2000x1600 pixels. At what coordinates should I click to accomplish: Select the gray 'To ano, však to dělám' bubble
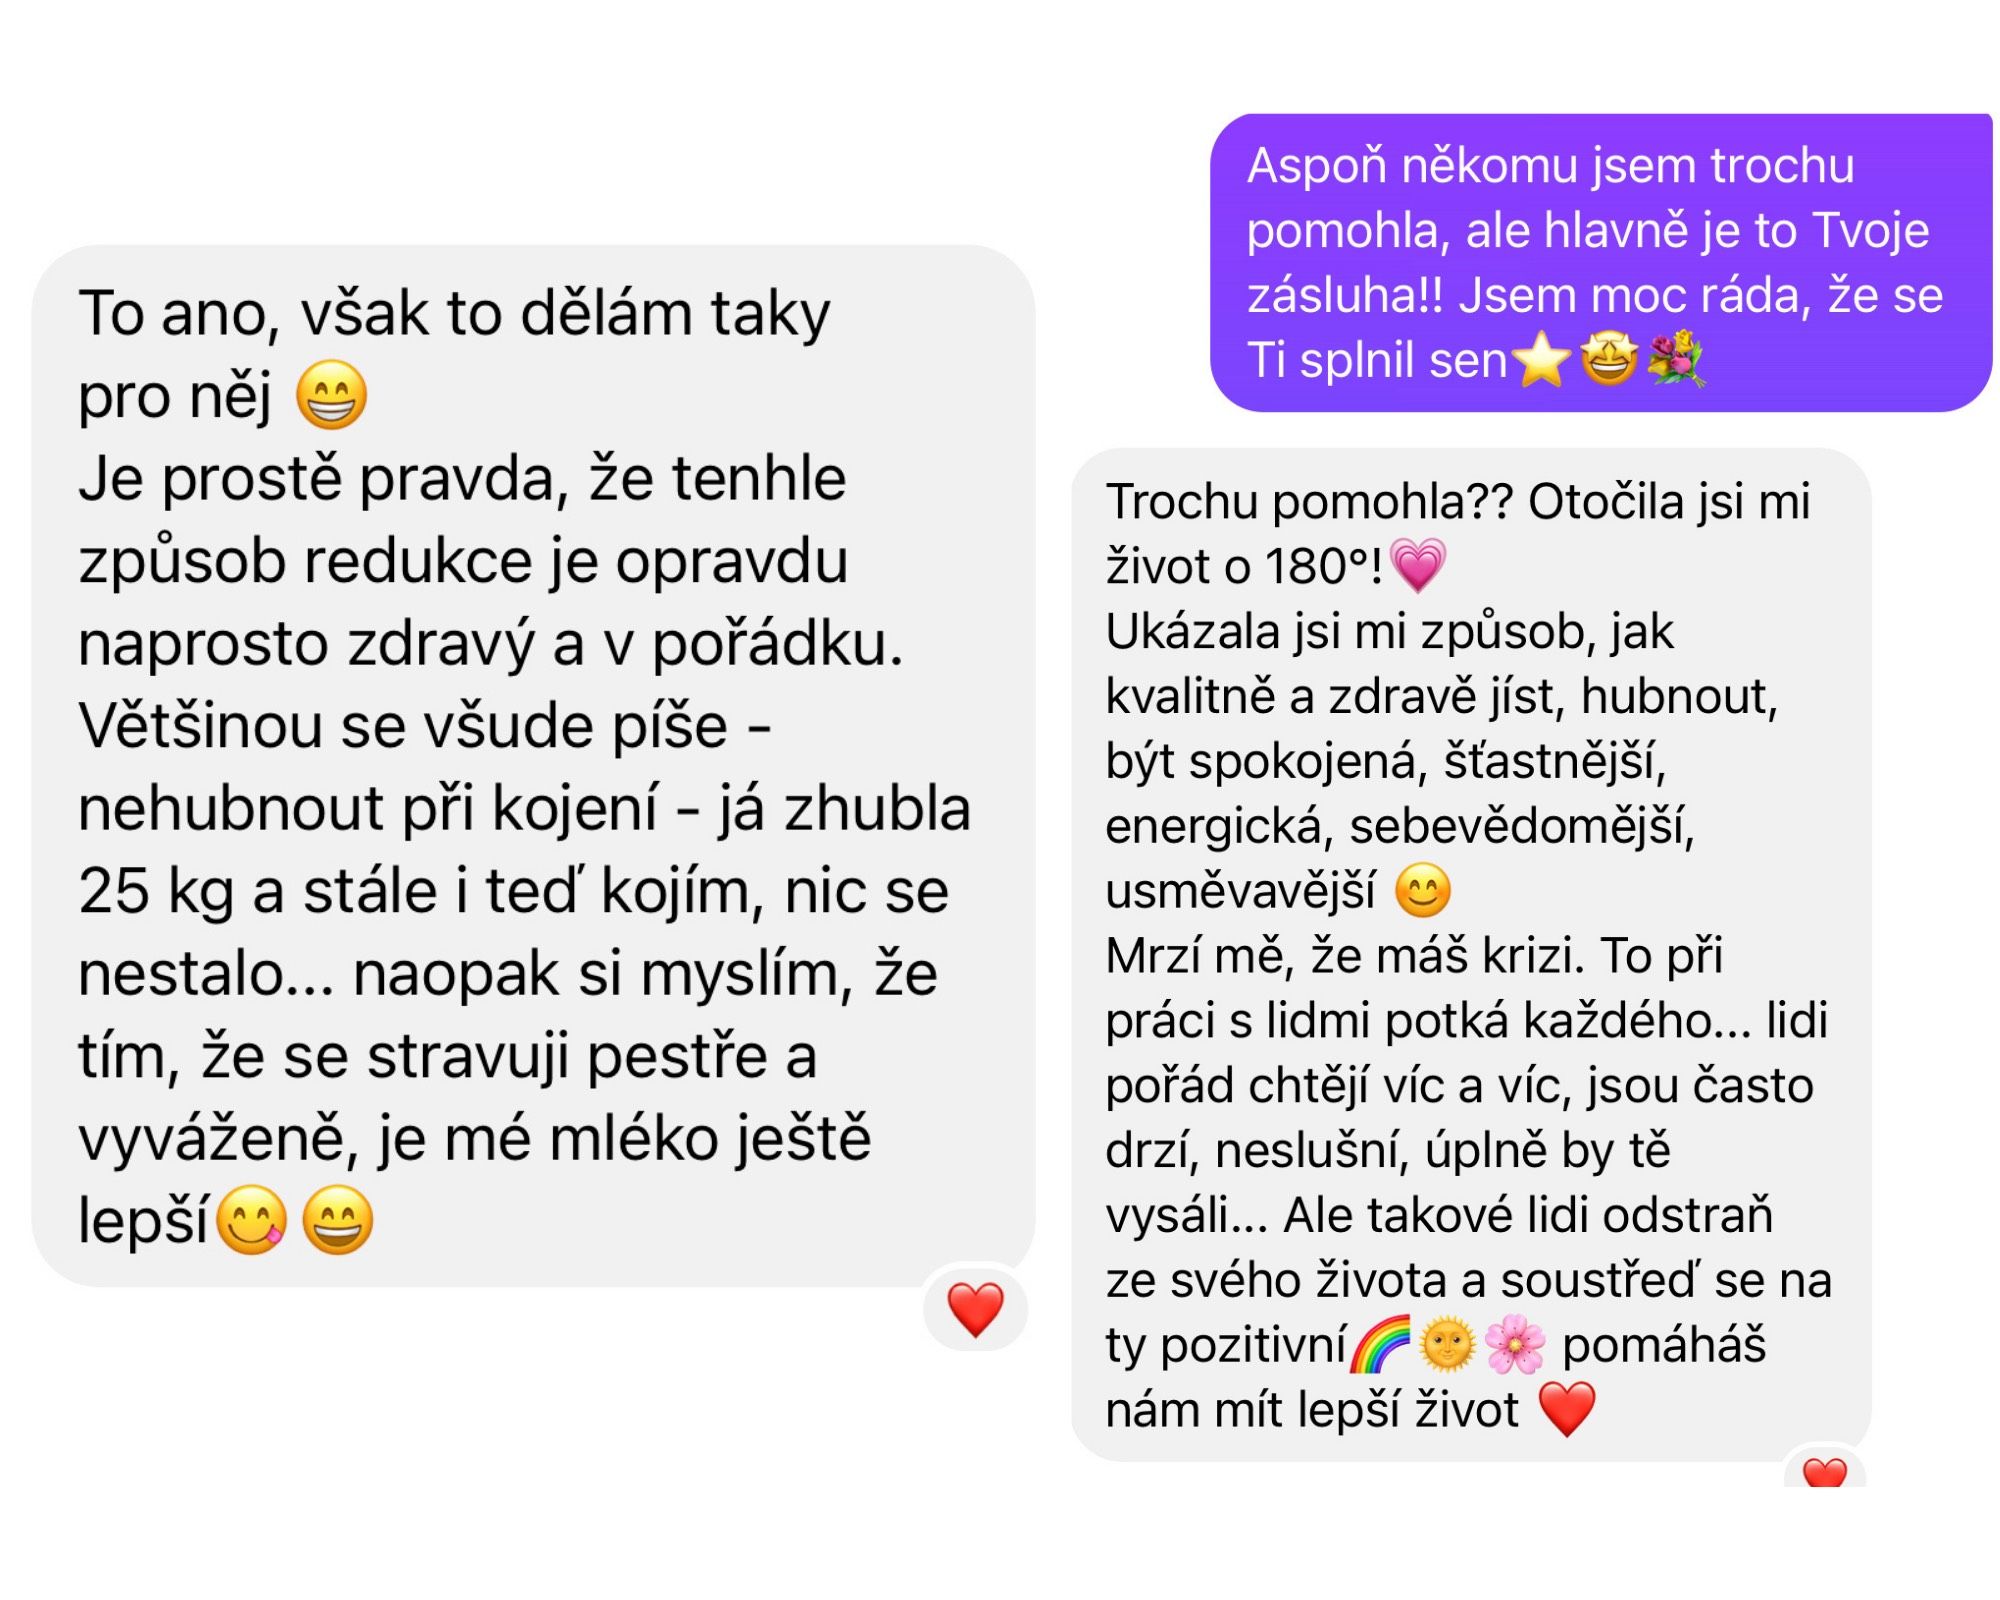click(533, 766)
